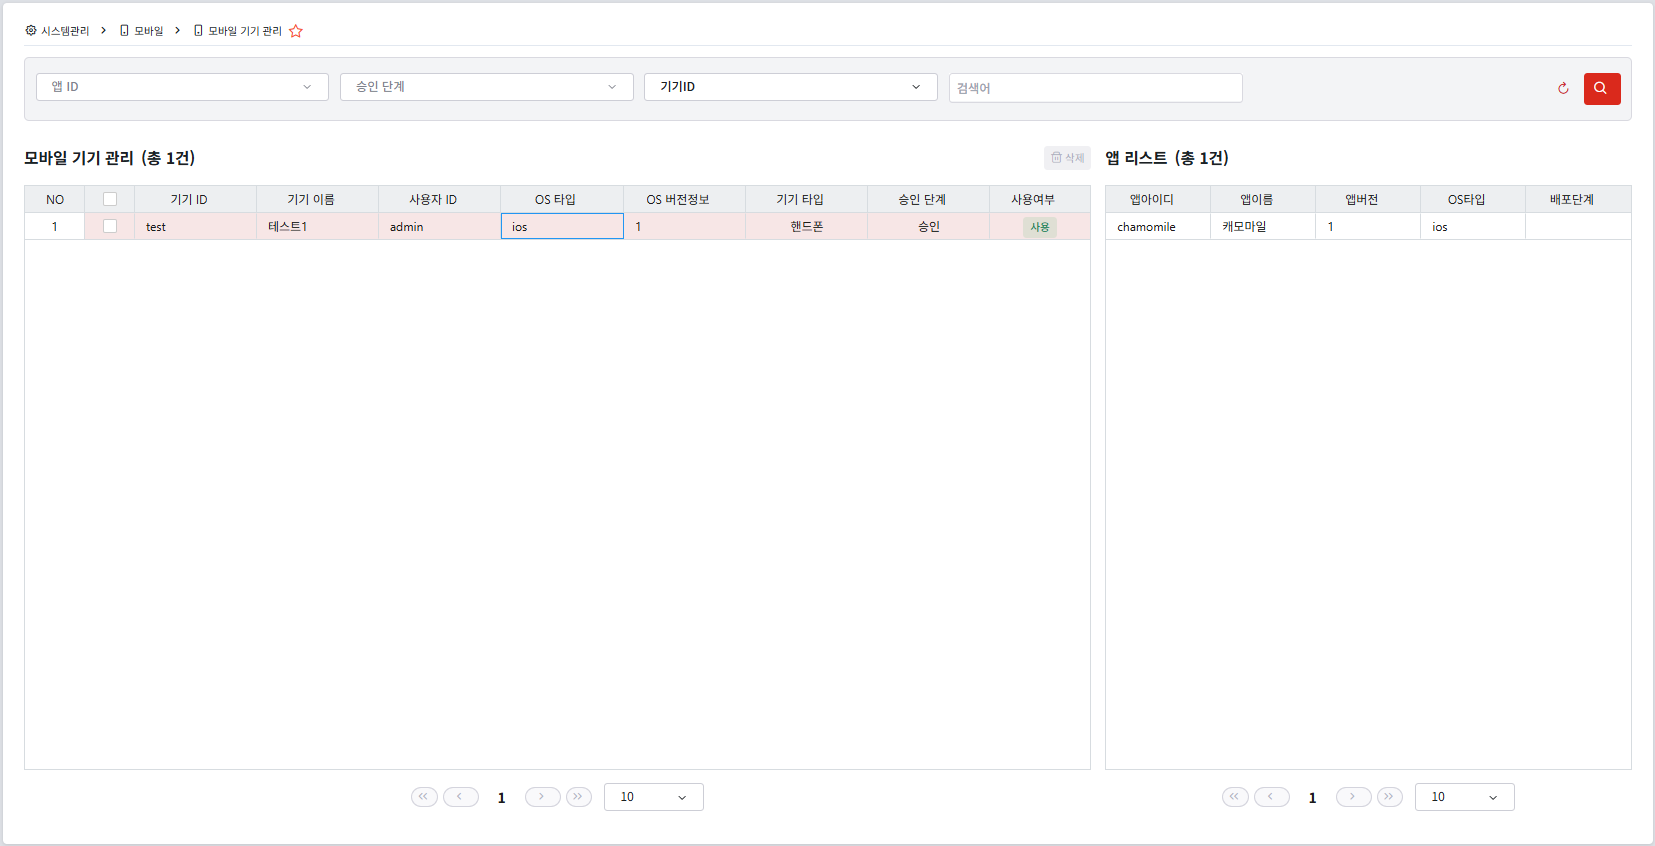Click the 배포단계 column header
The height and width of the screenshot is (846, 1655).
(1578, 199)
